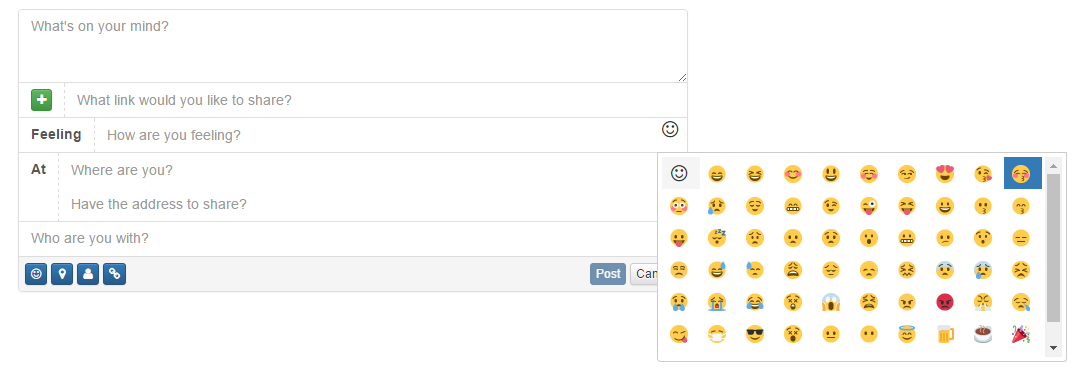Choose the beer mug emoji
This screenshot has height=378, width=1085.
click(945, 334)
